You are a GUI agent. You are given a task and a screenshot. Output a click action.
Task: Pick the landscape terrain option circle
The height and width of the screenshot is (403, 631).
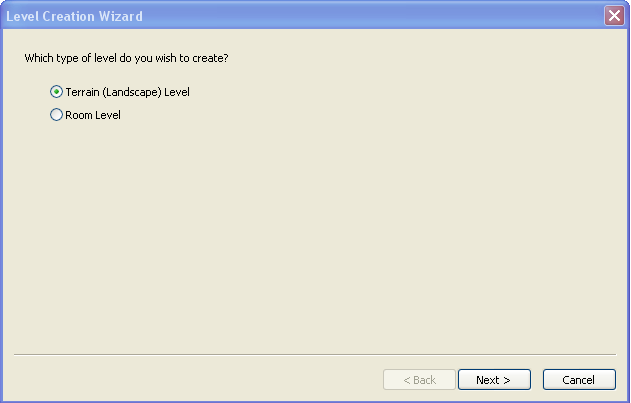point(56,92)
